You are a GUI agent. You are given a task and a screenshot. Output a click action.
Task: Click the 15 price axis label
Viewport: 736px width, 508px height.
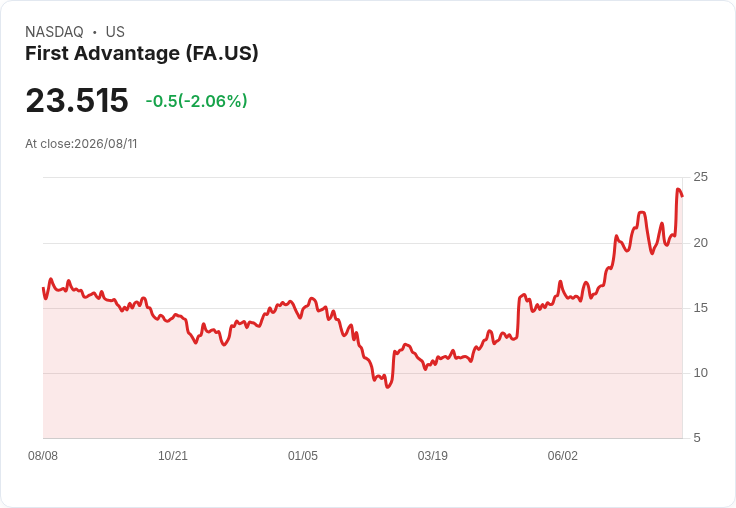pos(700,308)
